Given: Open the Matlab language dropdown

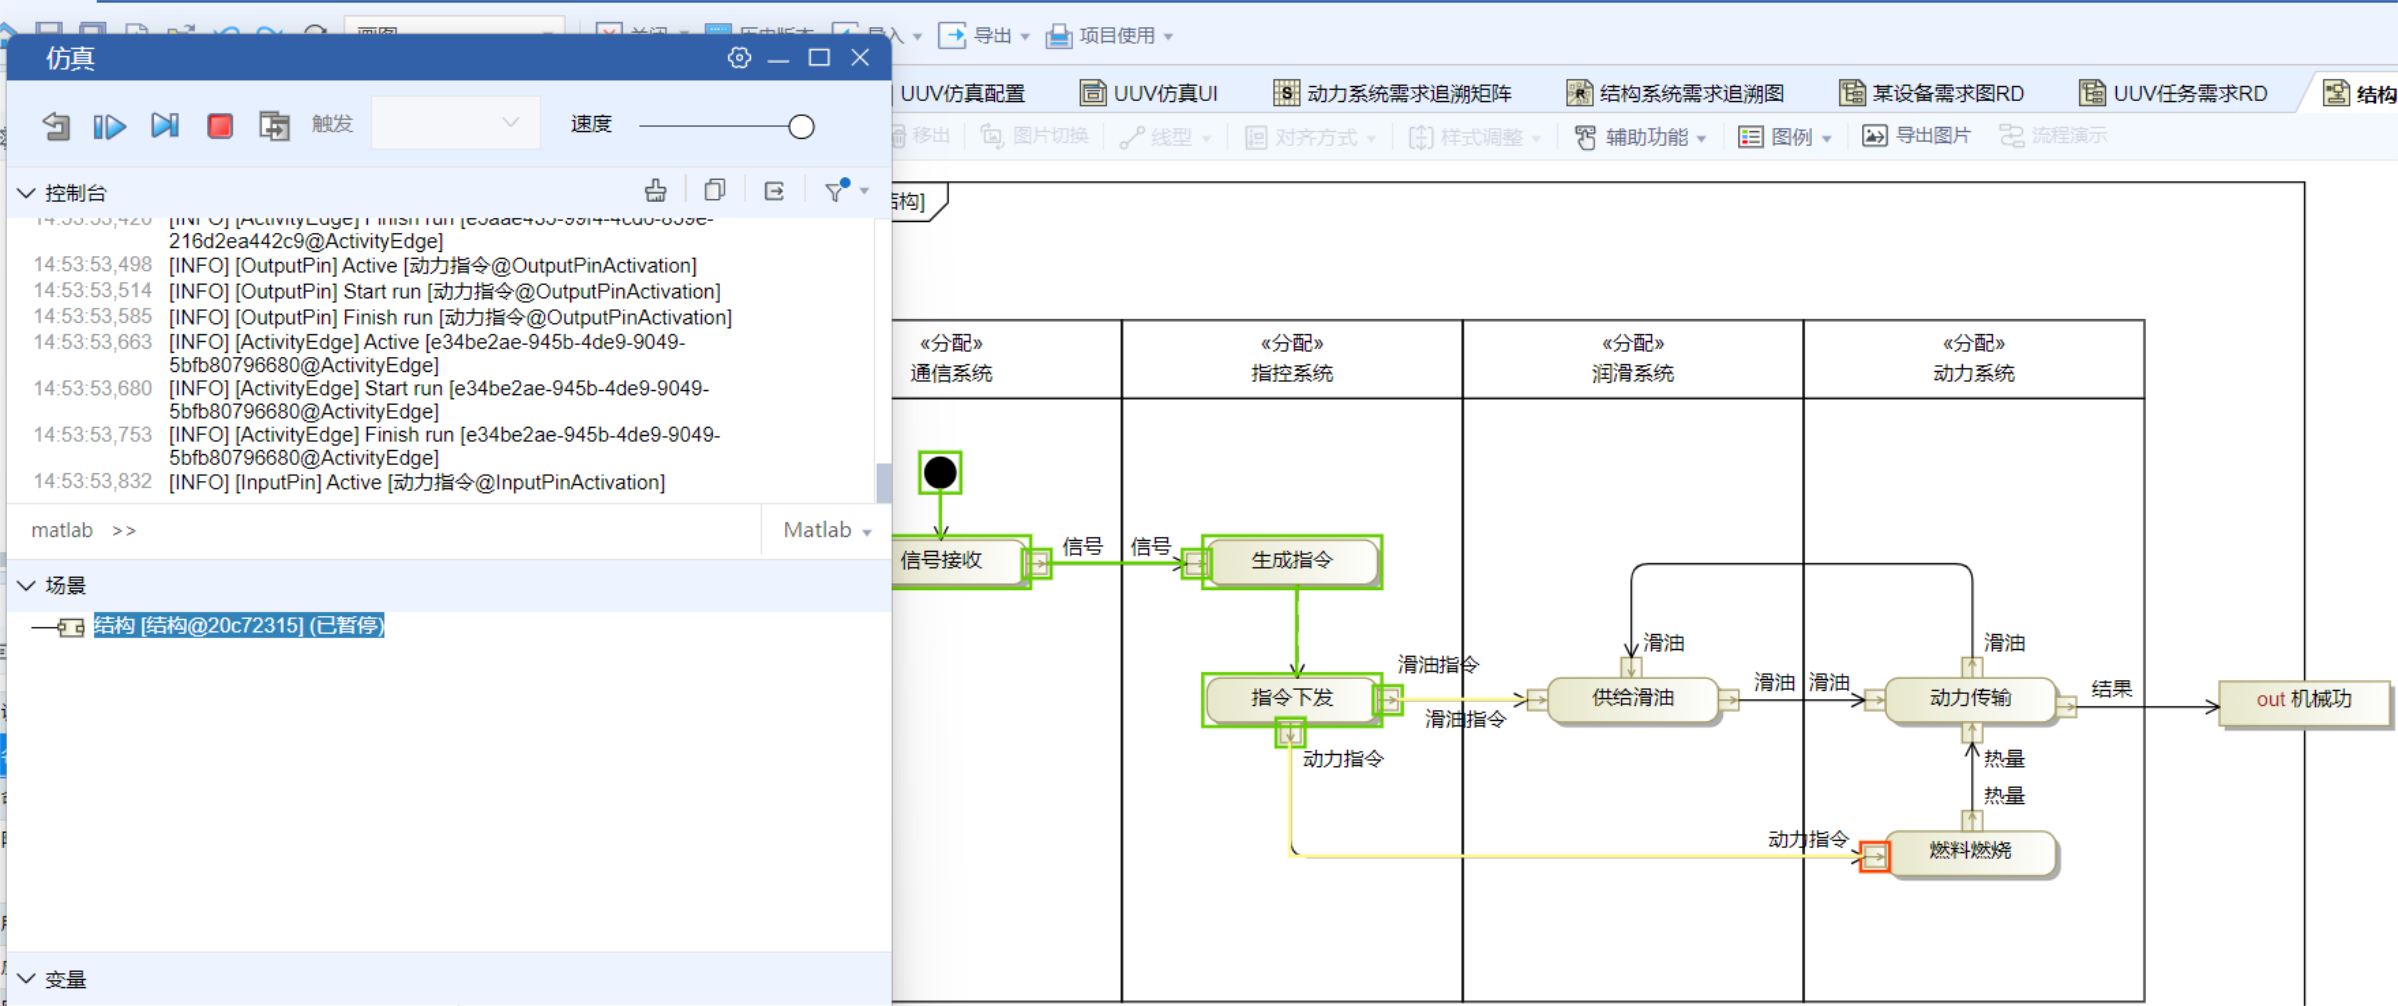Looking at the screenshot, I should click(x=826, y=530).
